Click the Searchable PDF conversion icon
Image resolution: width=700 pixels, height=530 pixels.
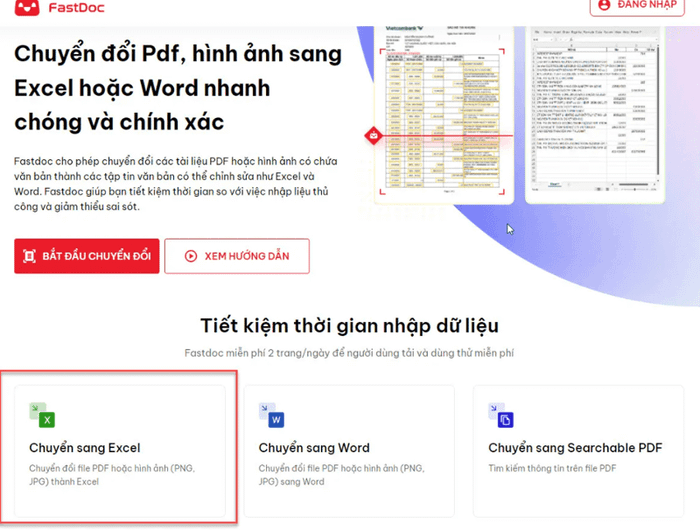click(501, 415)
